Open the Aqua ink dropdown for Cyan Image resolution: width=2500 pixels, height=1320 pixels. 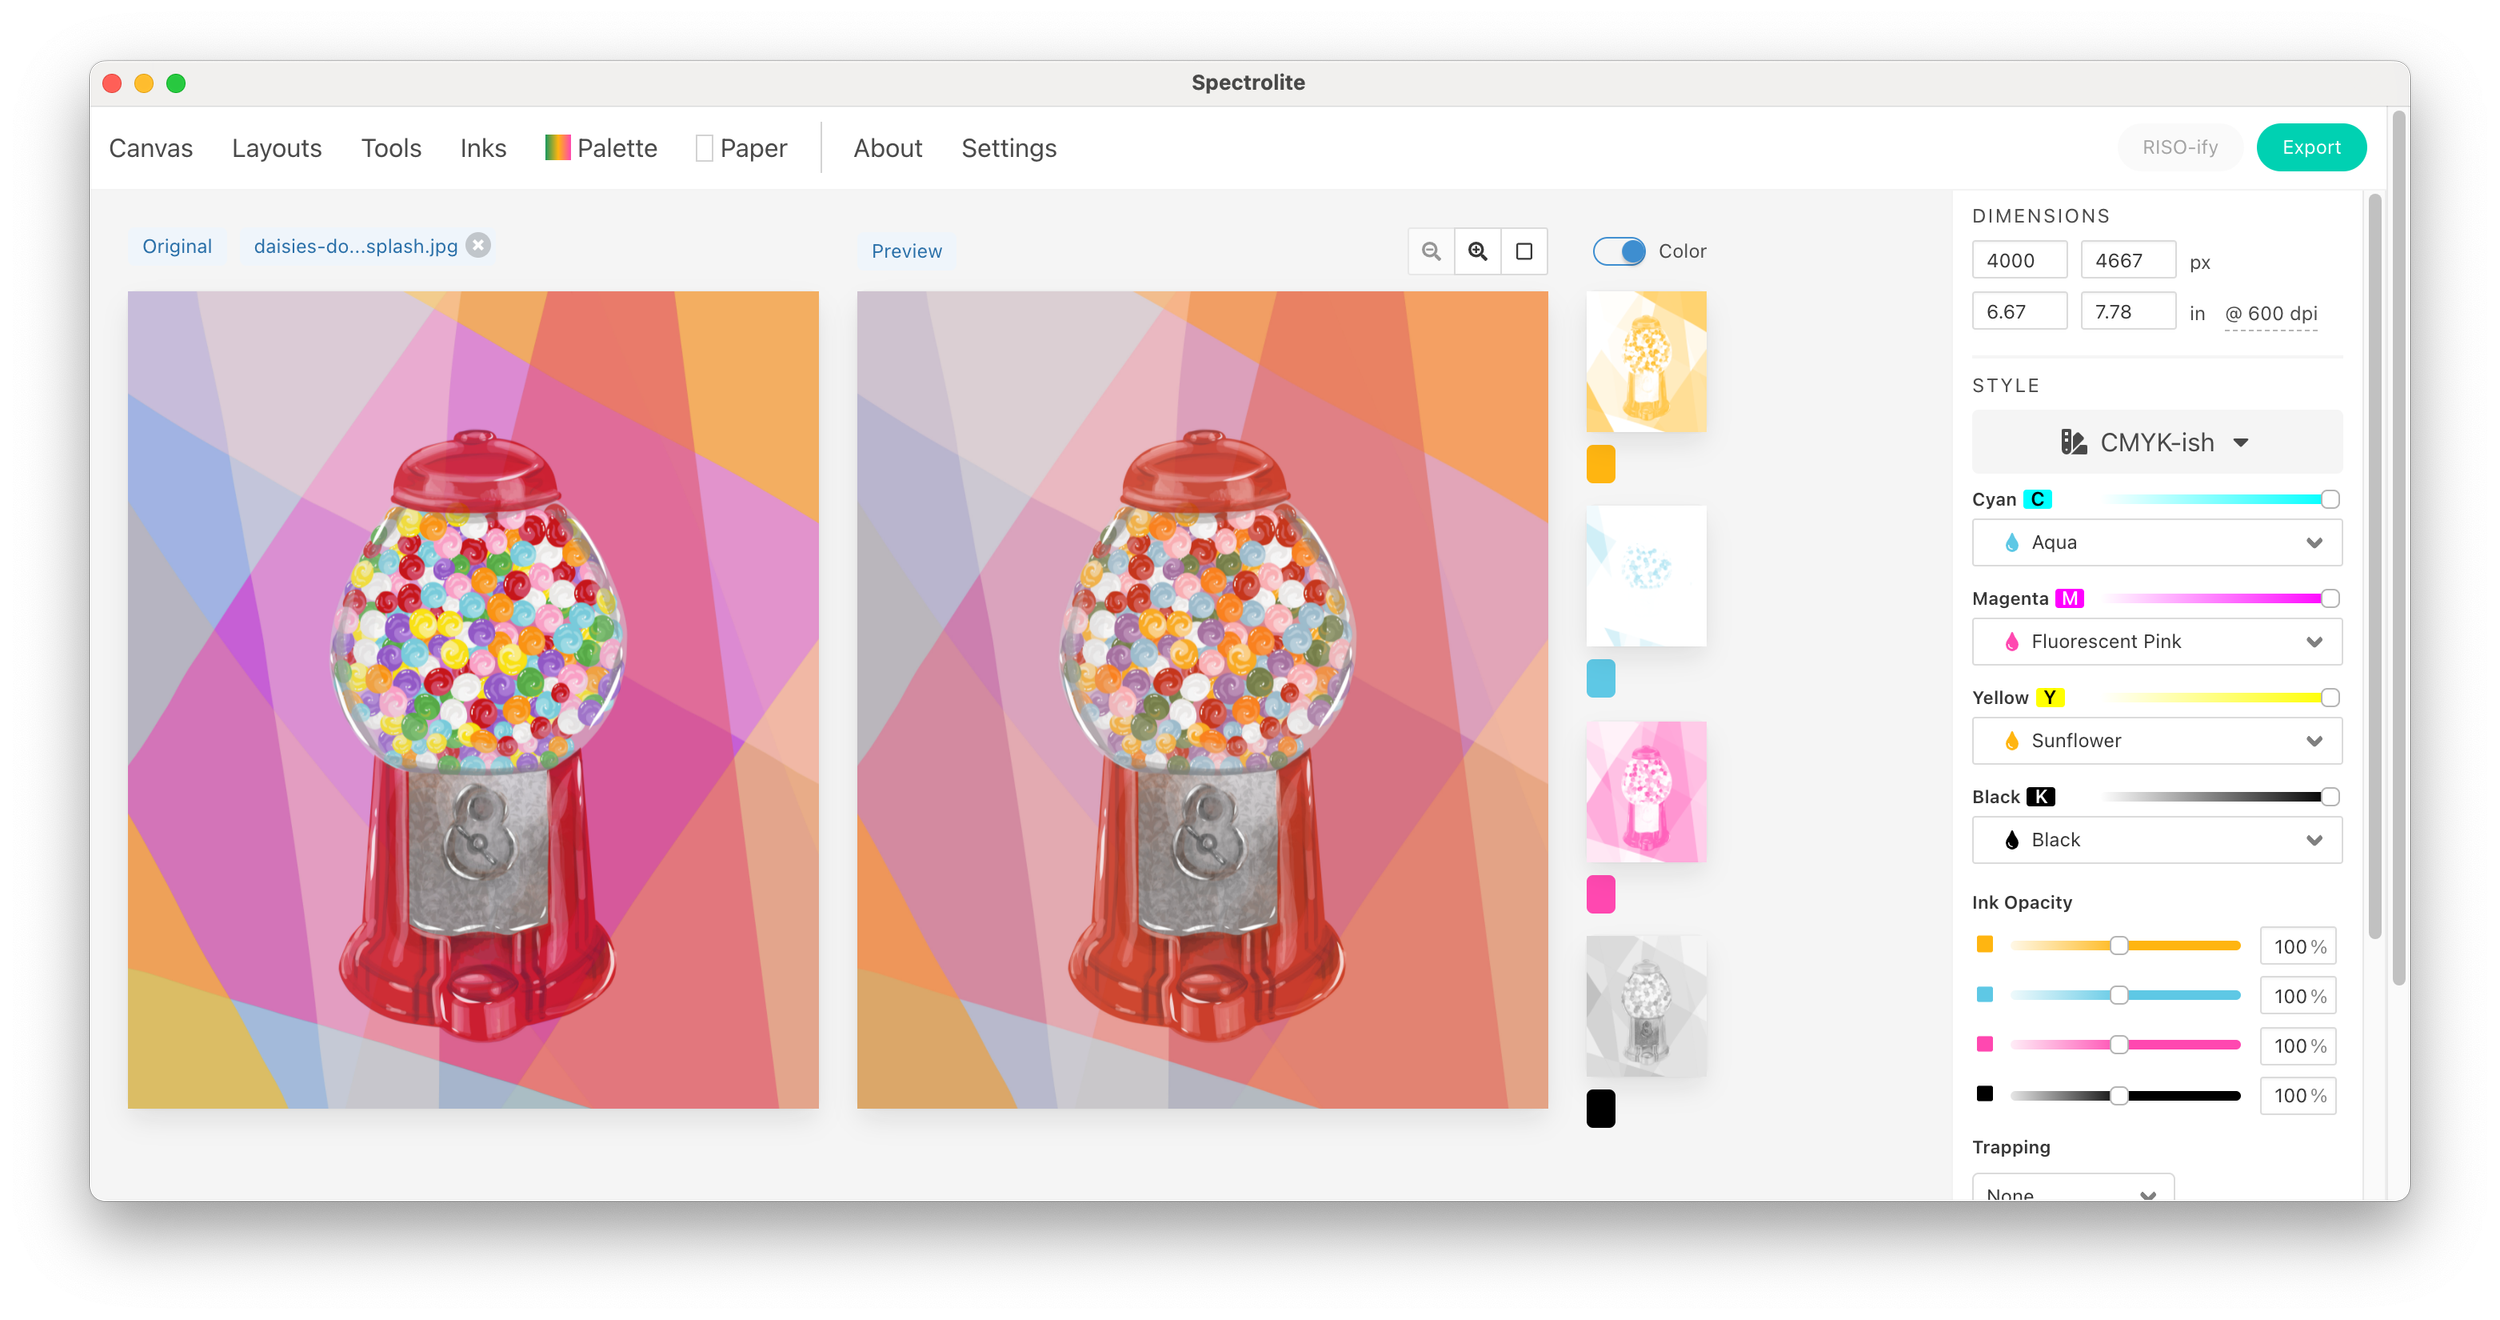(2157, 542)
